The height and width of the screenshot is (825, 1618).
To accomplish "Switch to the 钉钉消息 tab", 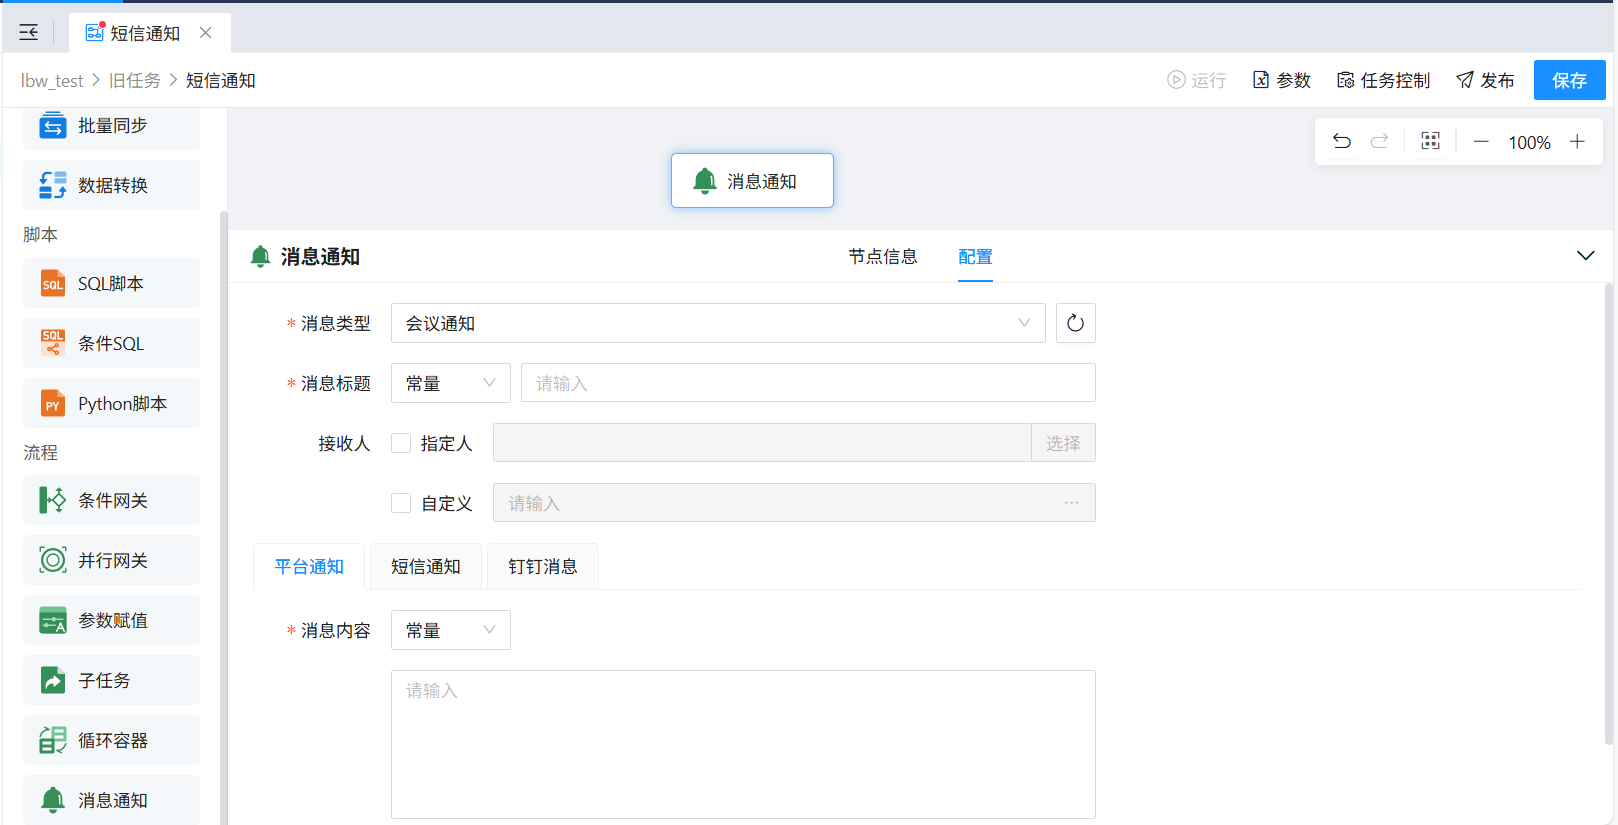I will coord(542,567).
